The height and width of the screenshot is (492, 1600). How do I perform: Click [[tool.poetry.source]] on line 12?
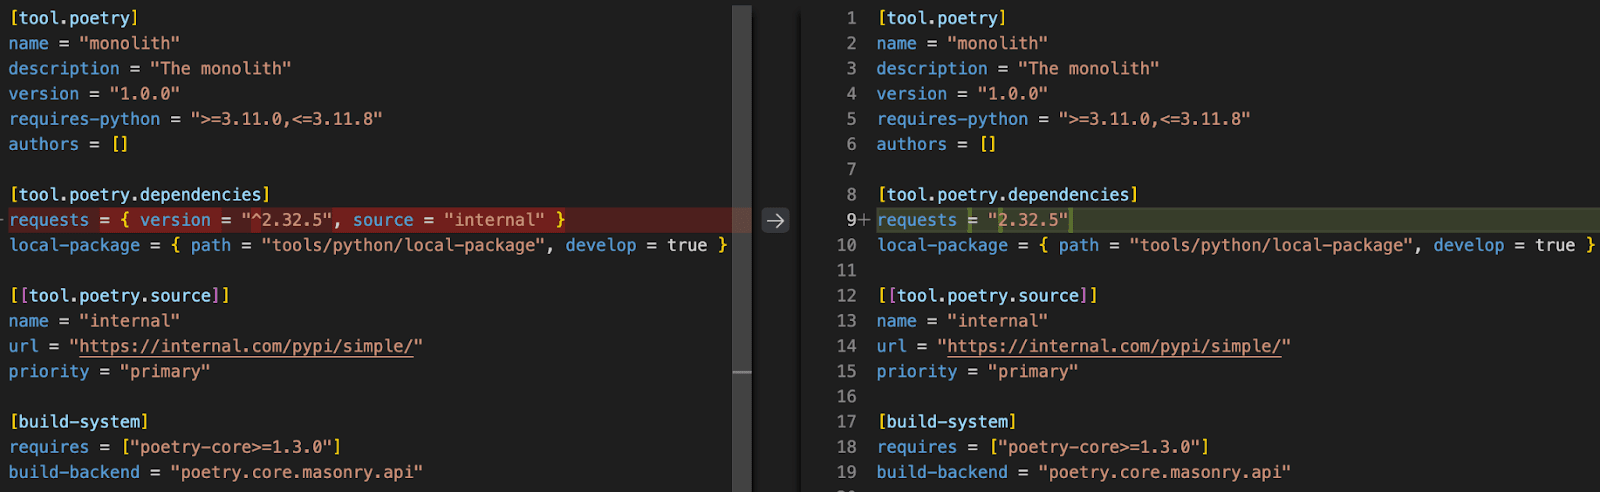(x=988, y=296)
